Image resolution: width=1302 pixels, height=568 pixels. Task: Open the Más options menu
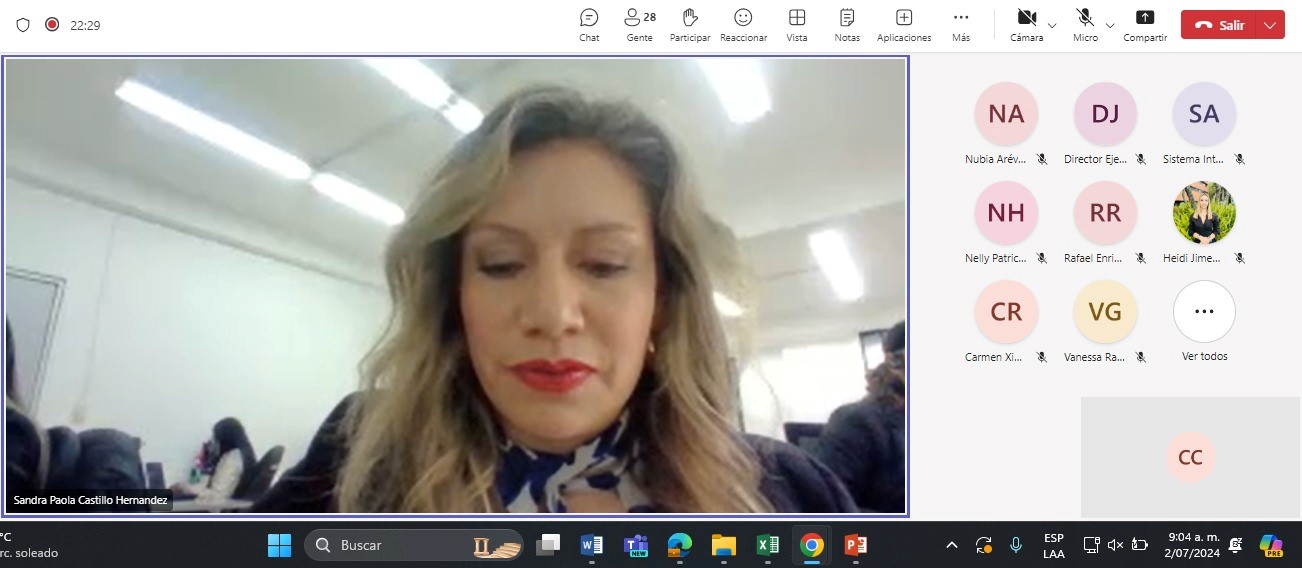click(961, 24)
